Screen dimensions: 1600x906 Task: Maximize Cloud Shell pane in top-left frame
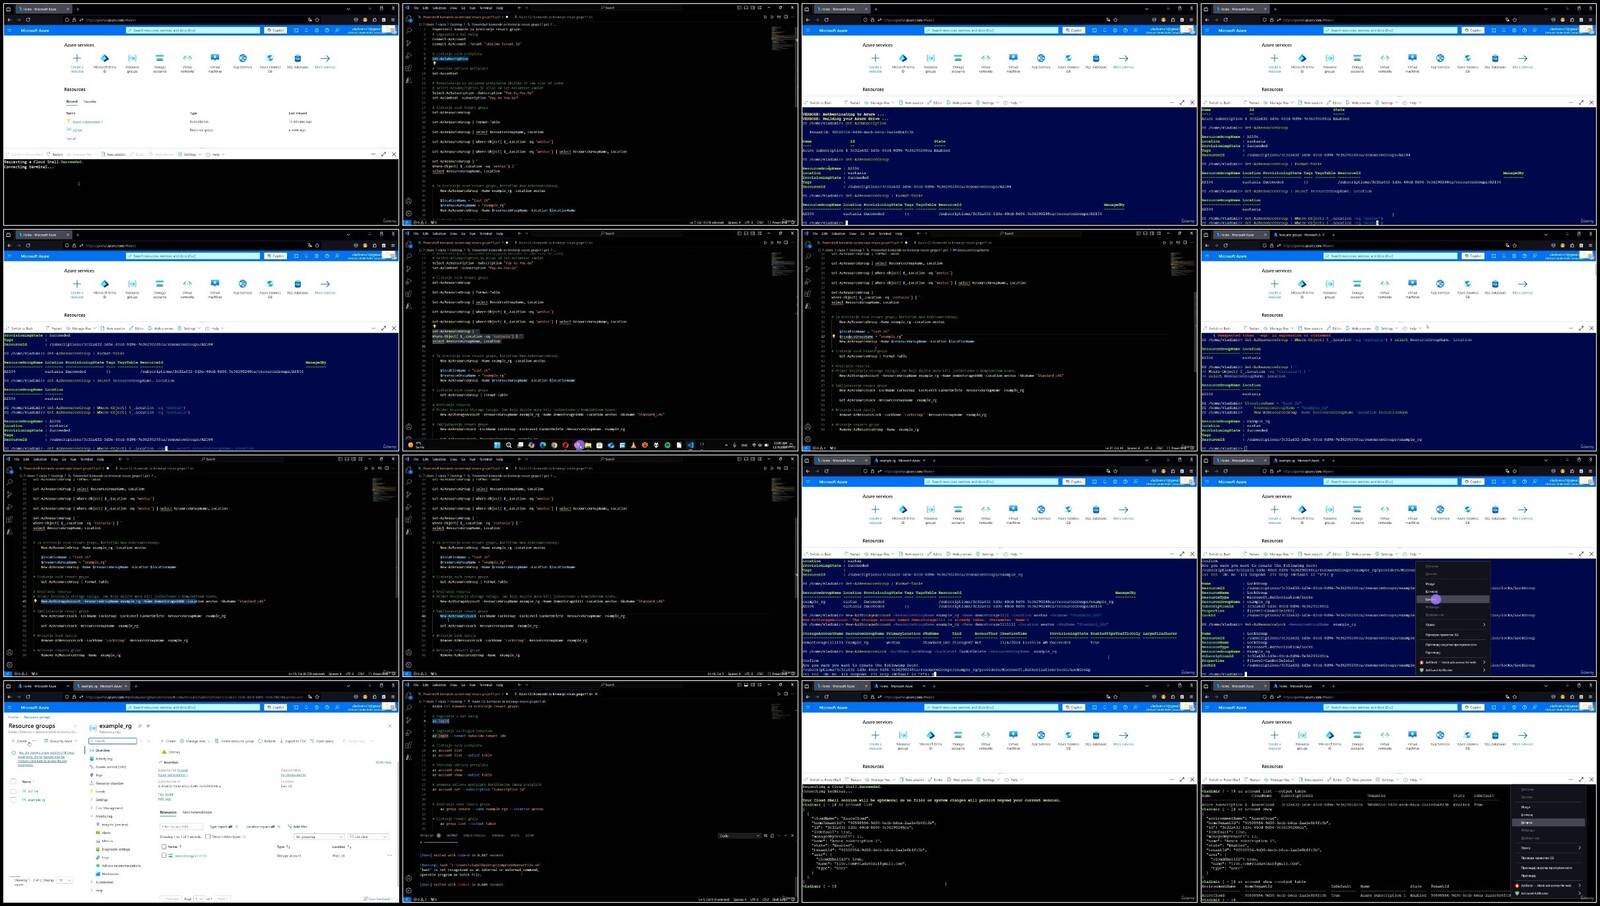[x=383, y=154]
